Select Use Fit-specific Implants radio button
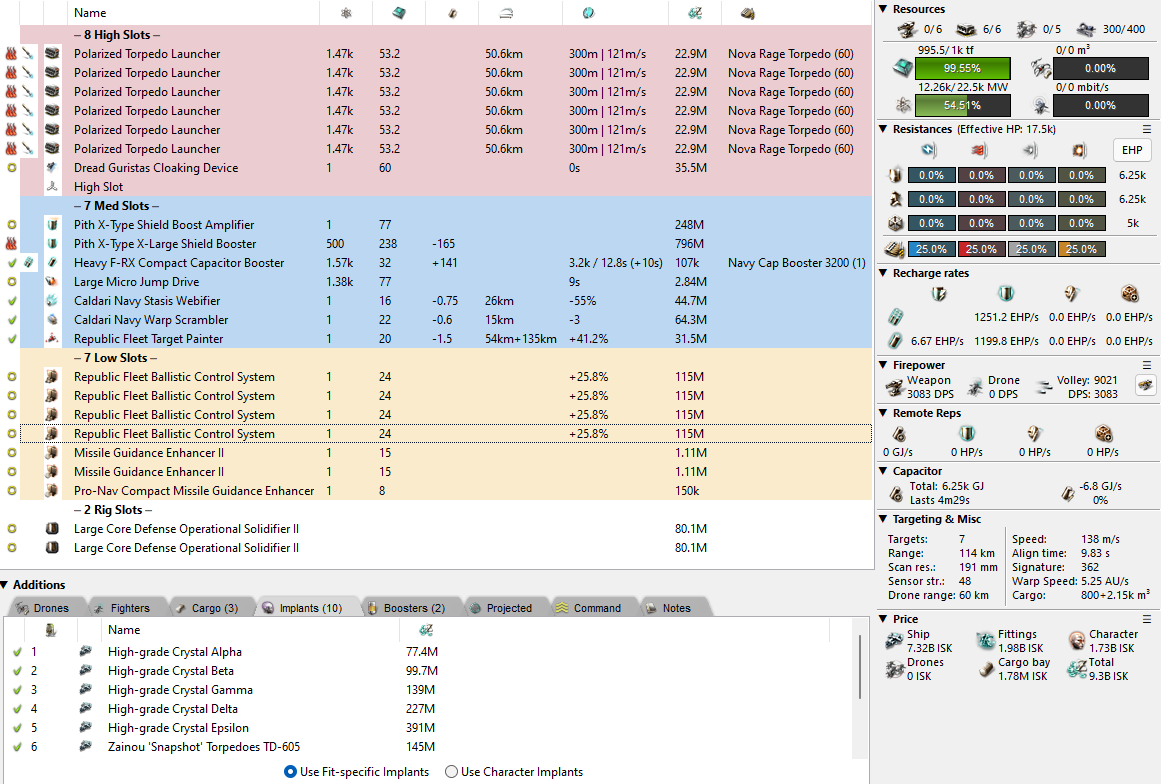Viewport: 1161px width, 784px height. pos(291,772)
